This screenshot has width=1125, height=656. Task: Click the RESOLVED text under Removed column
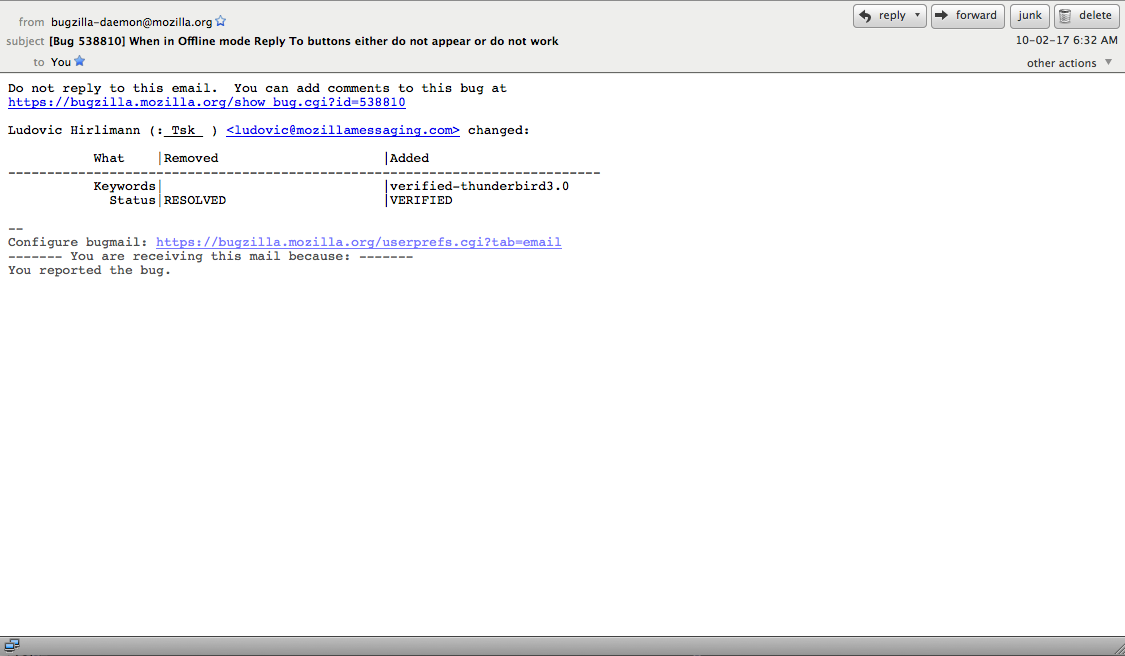(x=195, y=200)
